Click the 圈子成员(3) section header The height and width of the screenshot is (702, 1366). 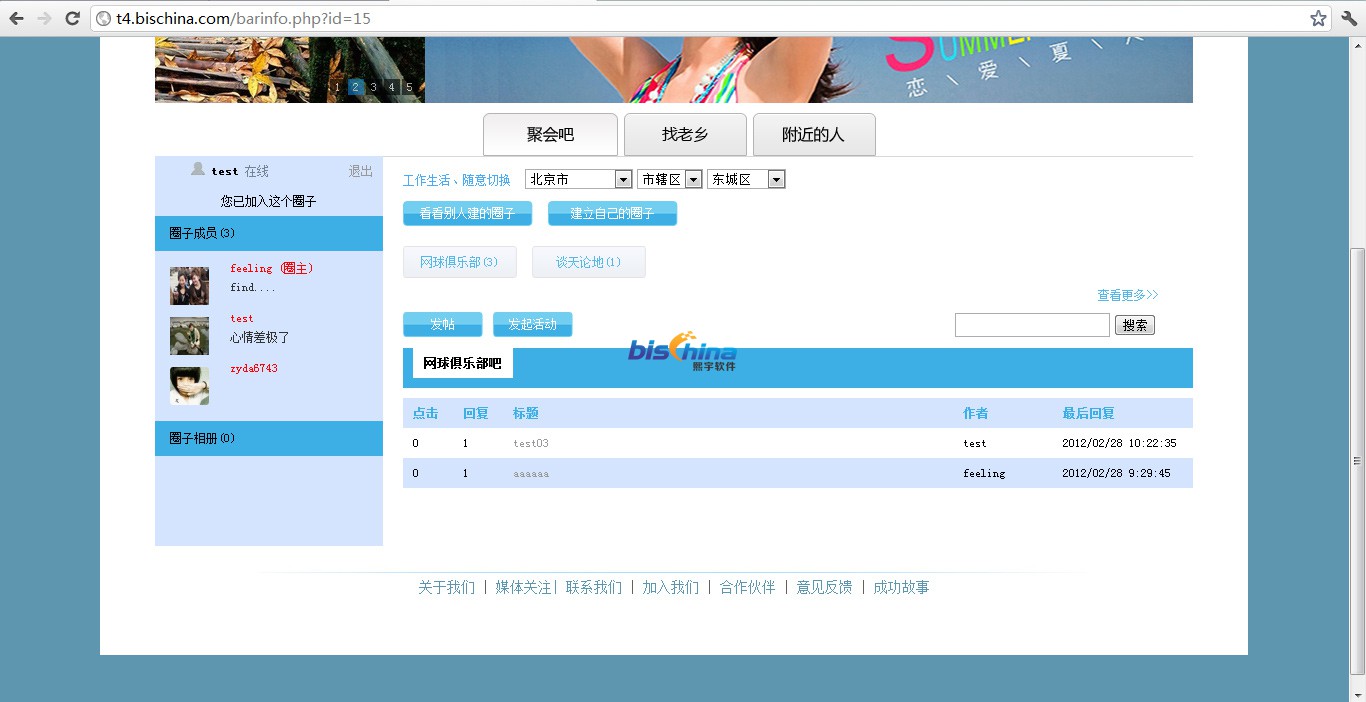[x=269, y=233]
